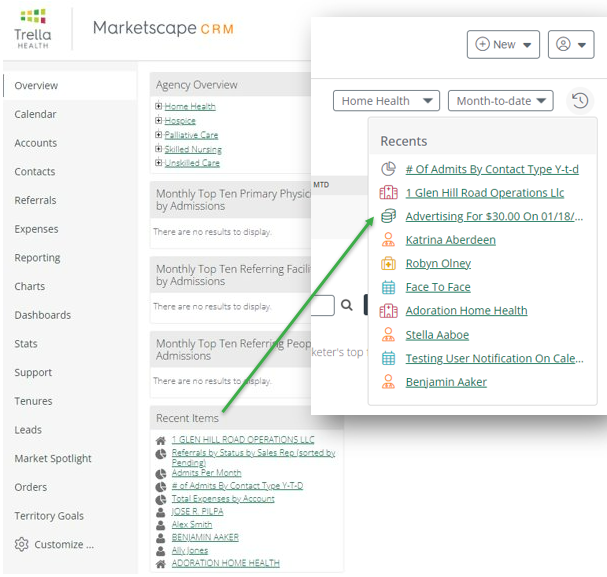Open the Recents history clock icon
This screenshot has width=607, height=577.
[x=580, y=101]
